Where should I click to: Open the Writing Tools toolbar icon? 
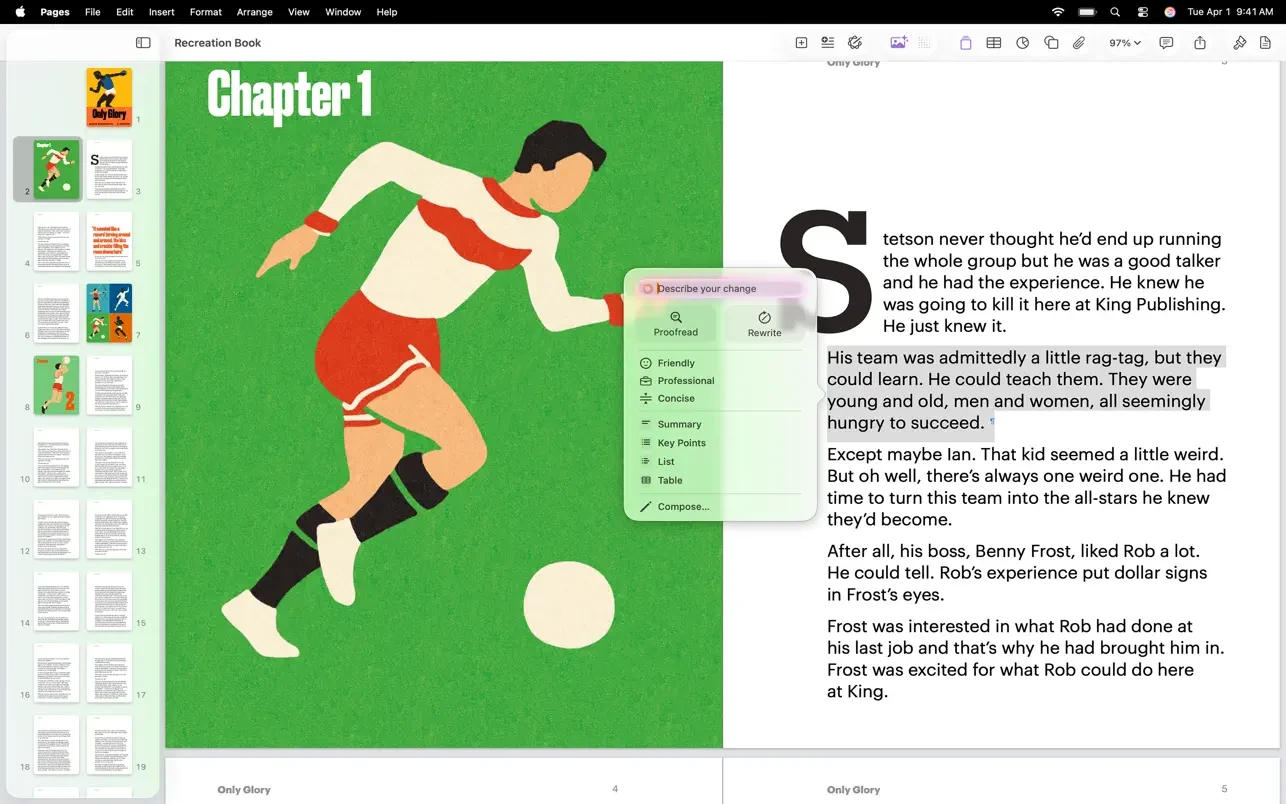tap(855, 43)
